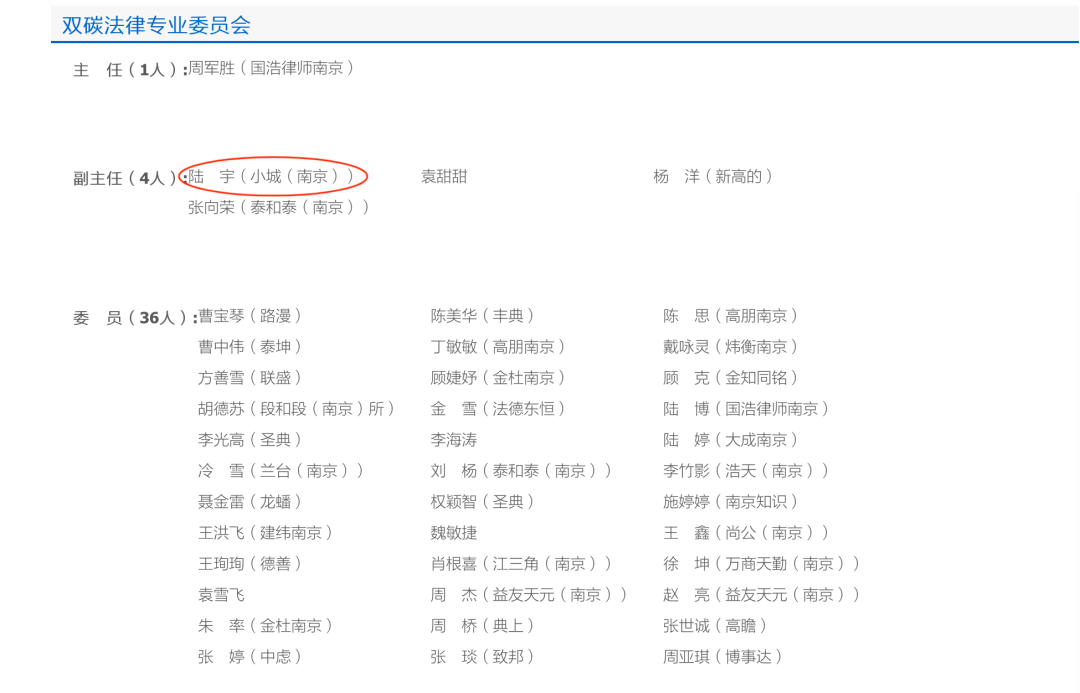The height and width of the screenshot is (693, 1080).
Task: Select 陆 婷（大成南京）
Action: [x=730, y=440]
